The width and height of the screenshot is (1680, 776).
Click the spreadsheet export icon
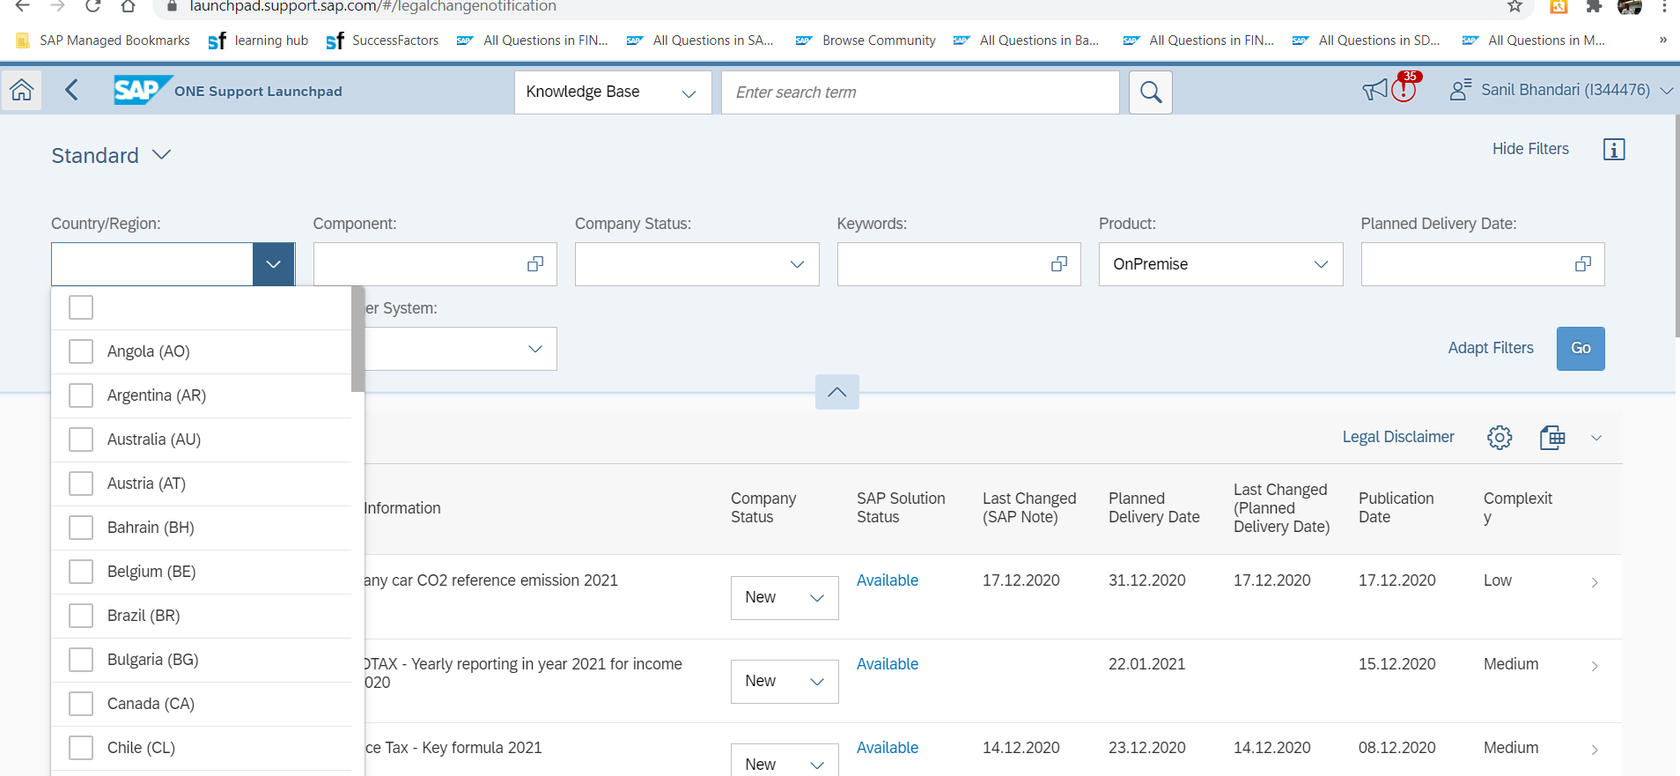point(1552,437)
